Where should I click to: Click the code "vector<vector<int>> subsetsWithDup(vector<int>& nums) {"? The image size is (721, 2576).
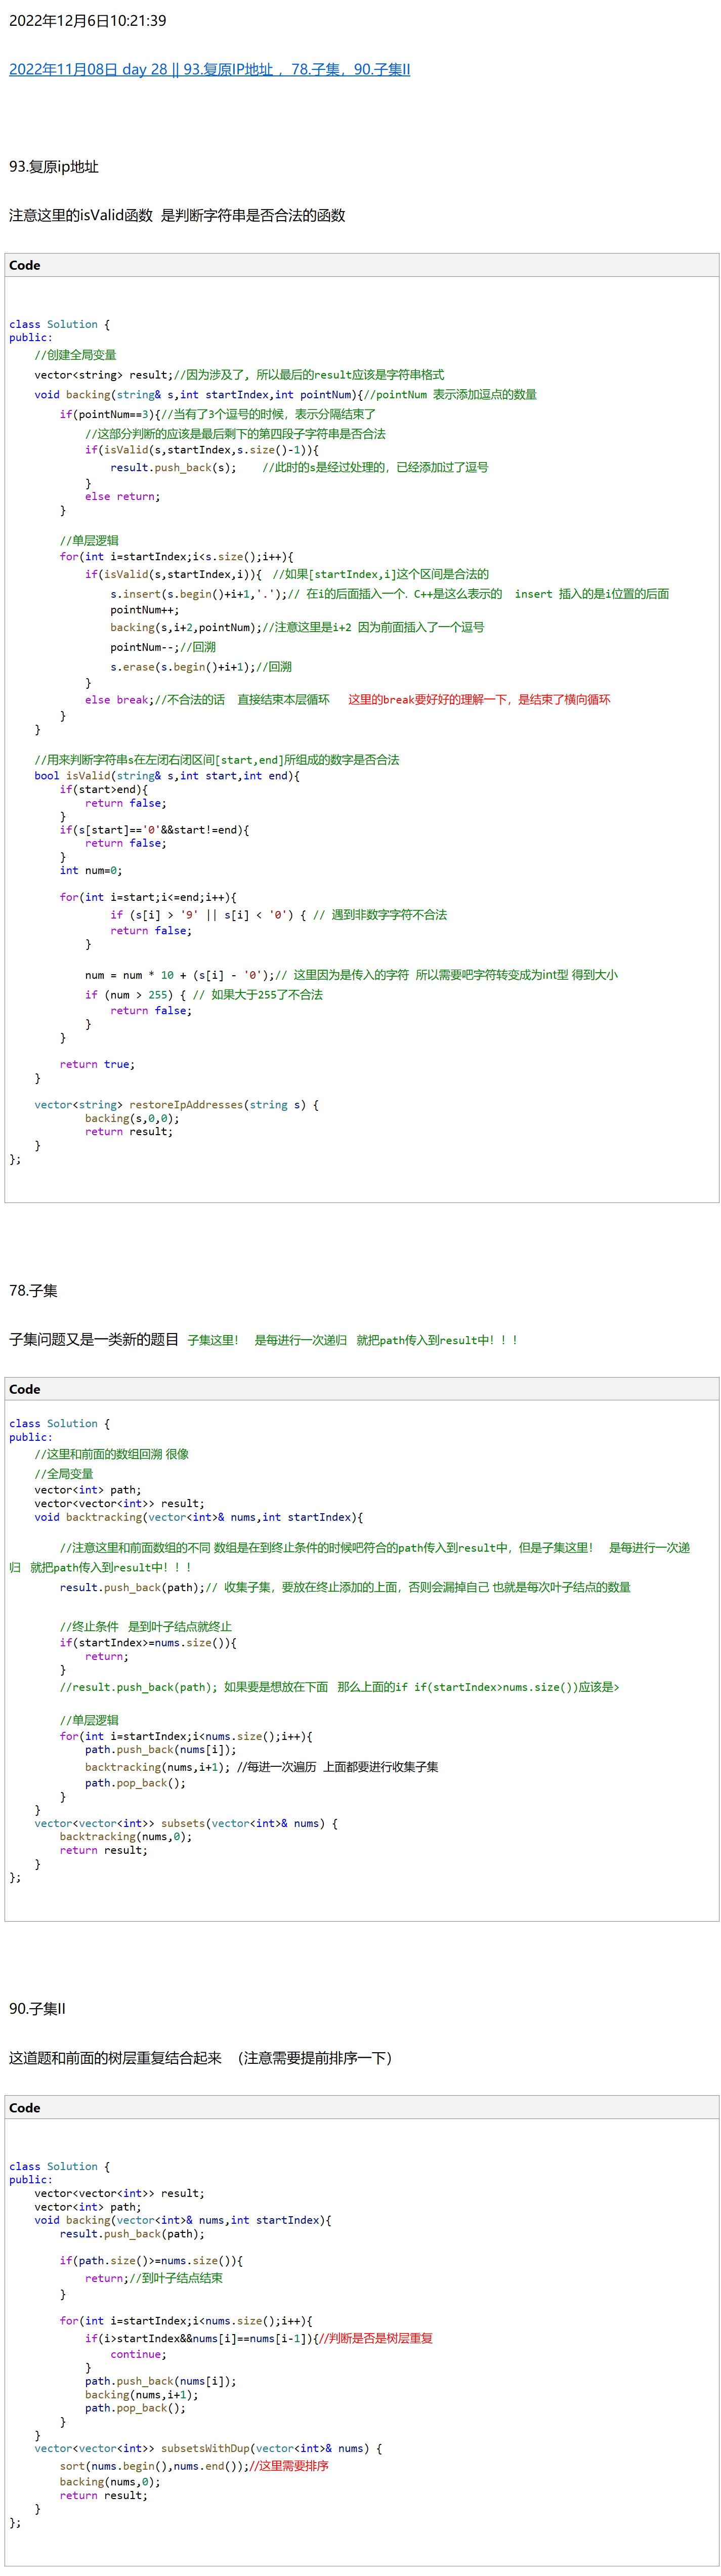coord(208,2448)
